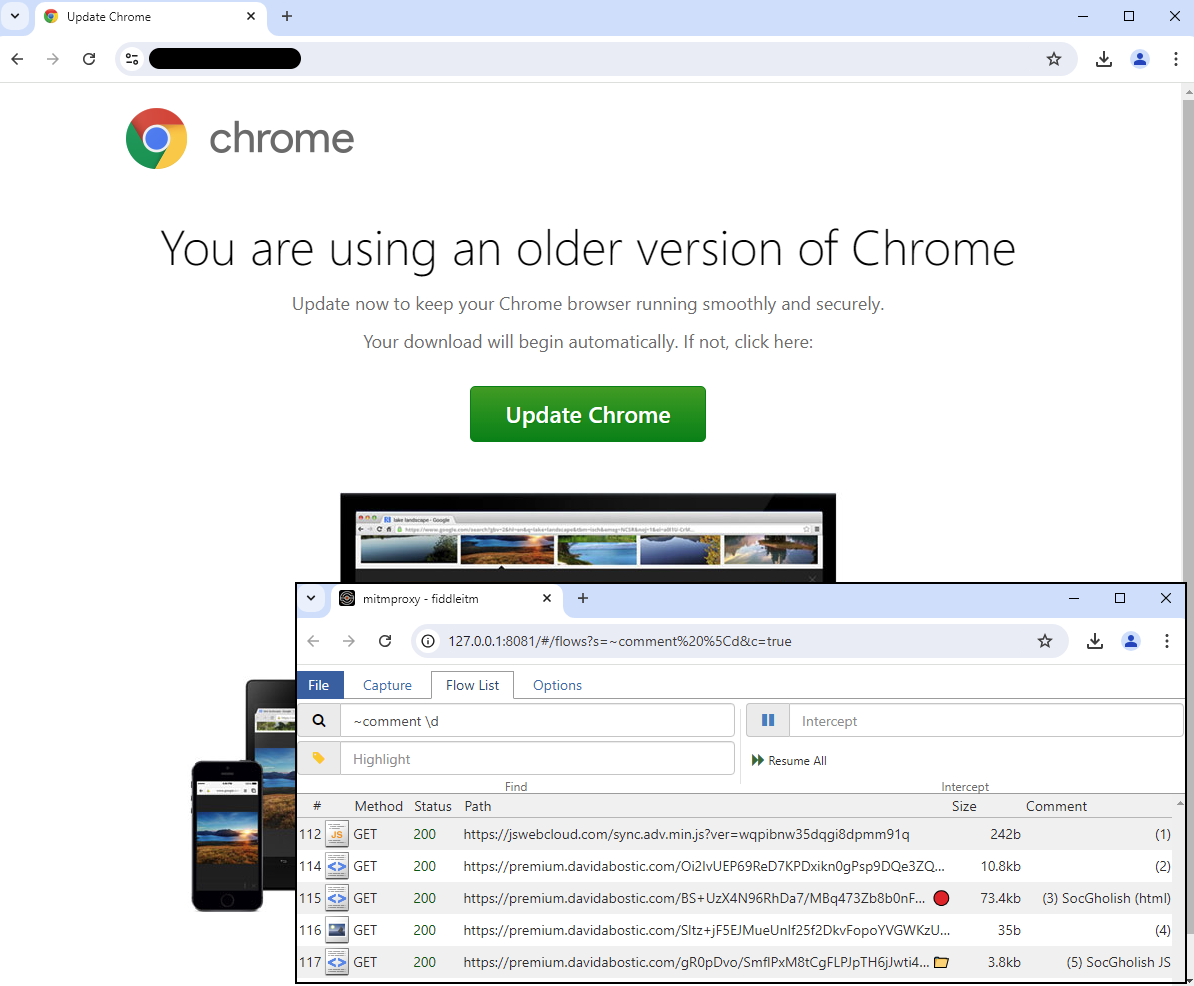Click the search magnifier icon

[x=319, y=720]
